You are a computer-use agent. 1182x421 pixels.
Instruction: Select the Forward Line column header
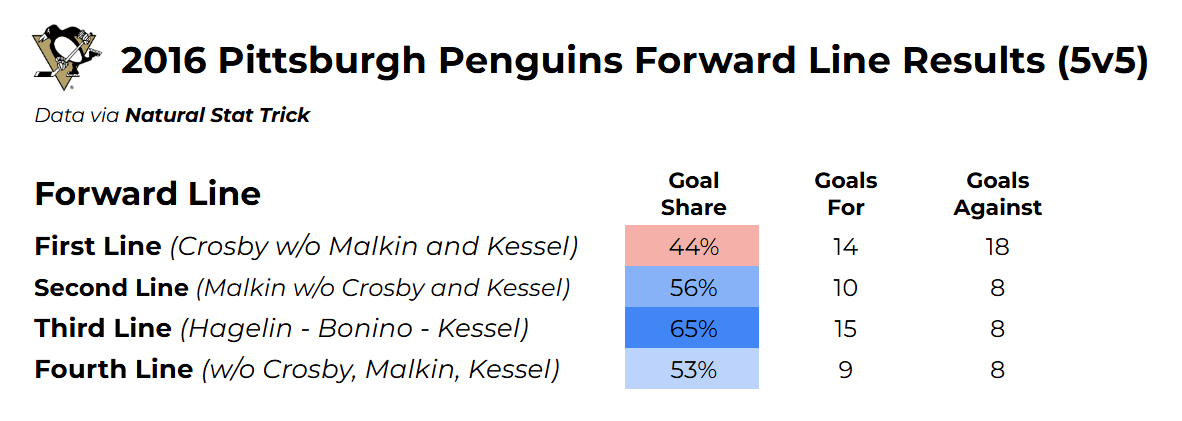[x=147, y=193]
